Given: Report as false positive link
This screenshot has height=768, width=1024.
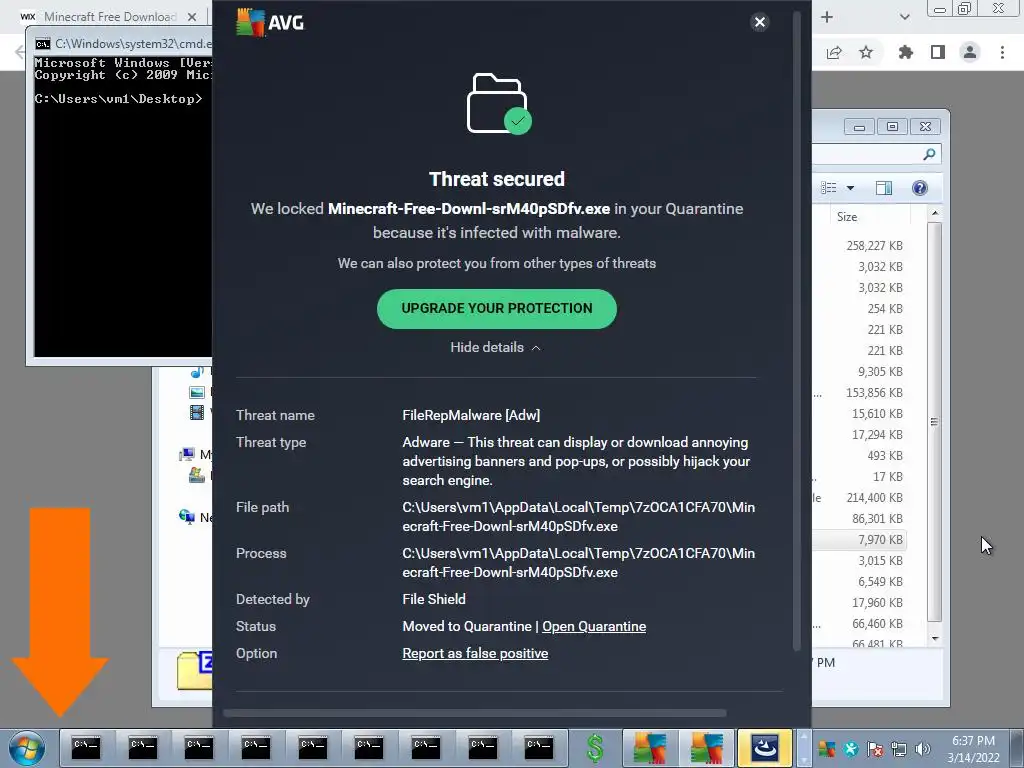Looking at the screenshot, I should [475, 653].
